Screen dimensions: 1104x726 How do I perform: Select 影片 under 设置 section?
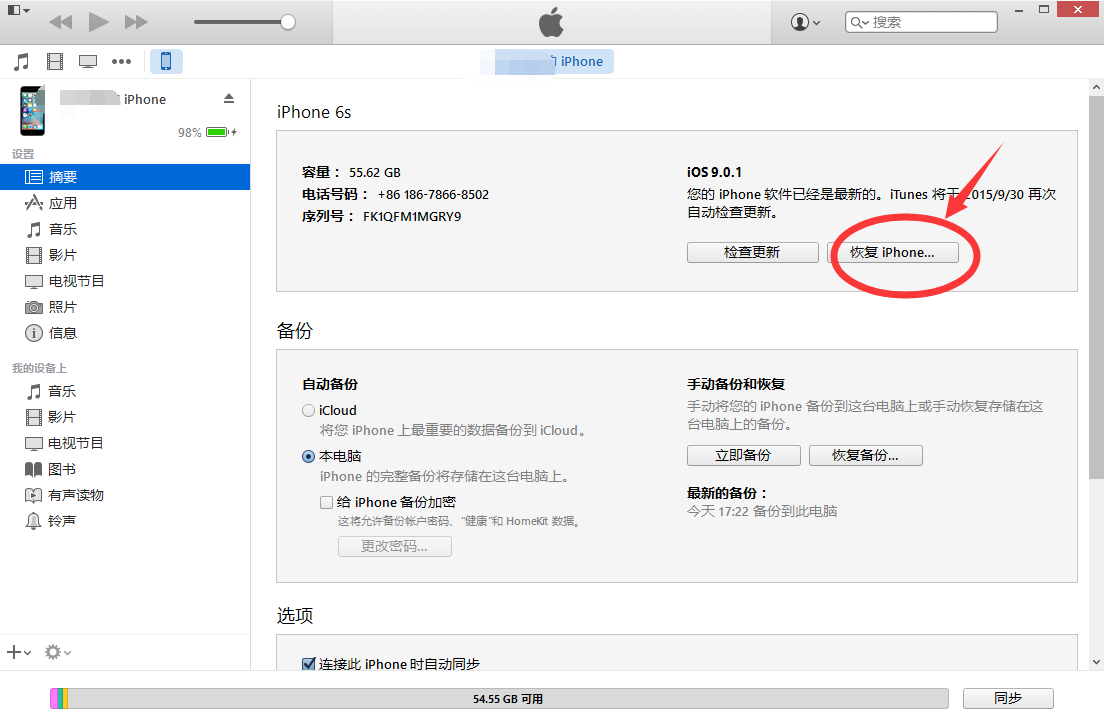coord(125,255)
